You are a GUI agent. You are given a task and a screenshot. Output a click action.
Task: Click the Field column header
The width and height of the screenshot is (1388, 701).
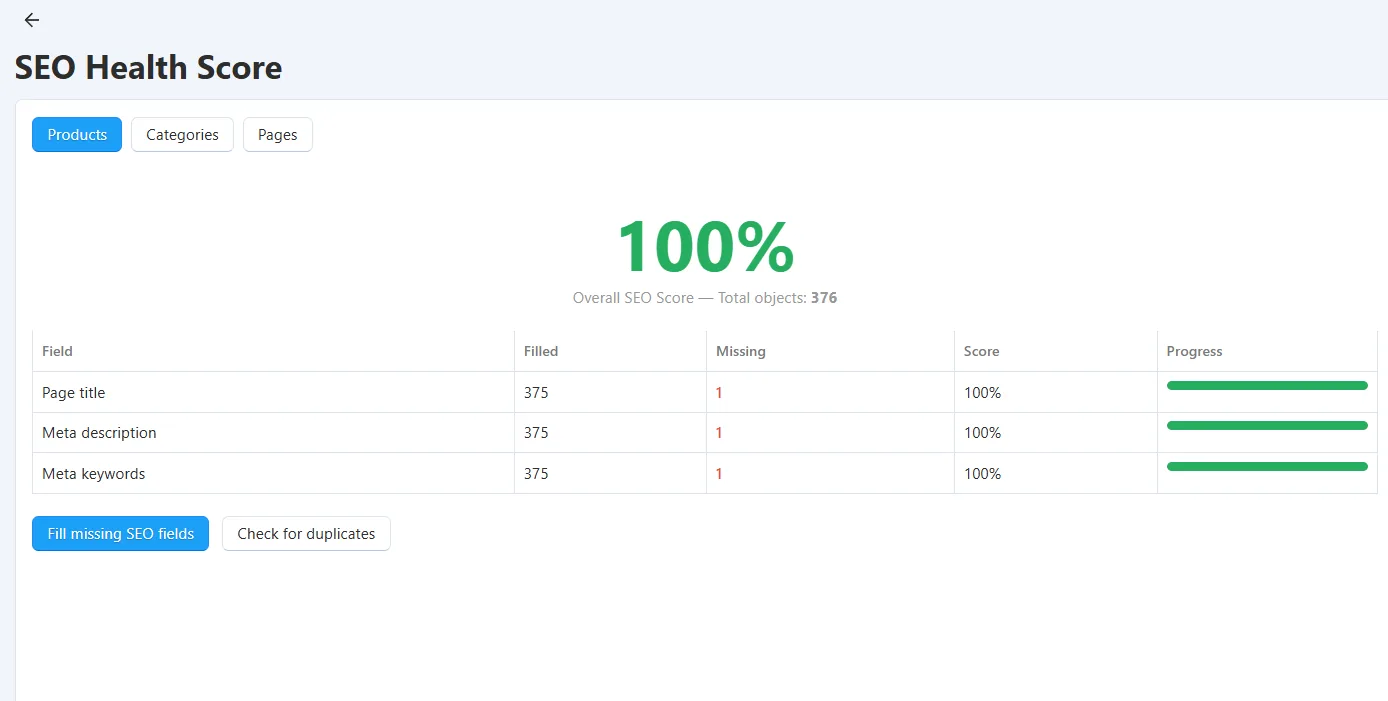pos(57,351)
